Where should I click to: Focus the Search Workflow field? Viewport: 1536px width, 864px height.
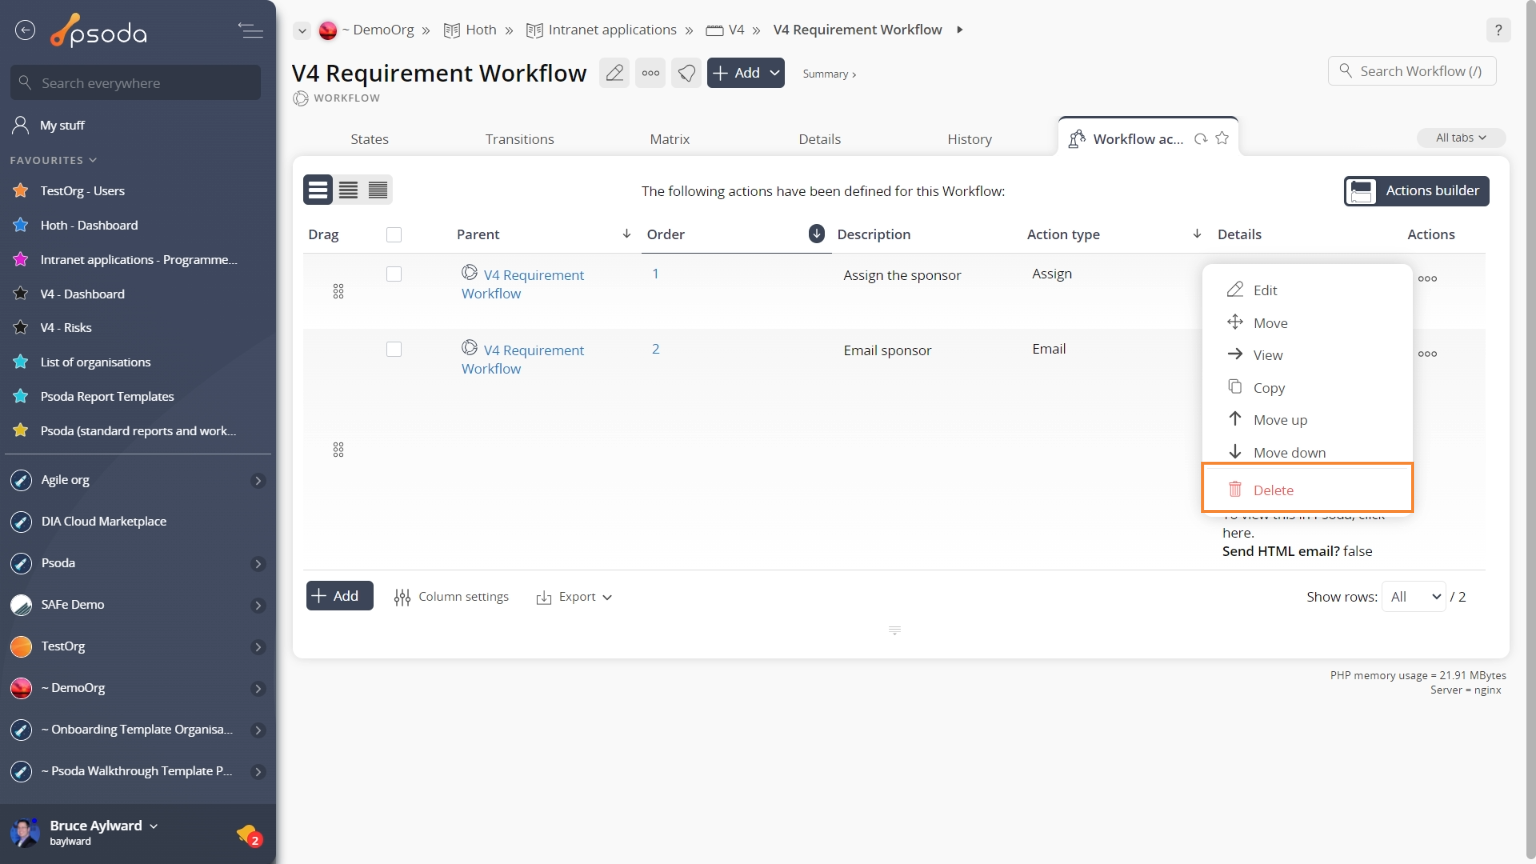1412,71
